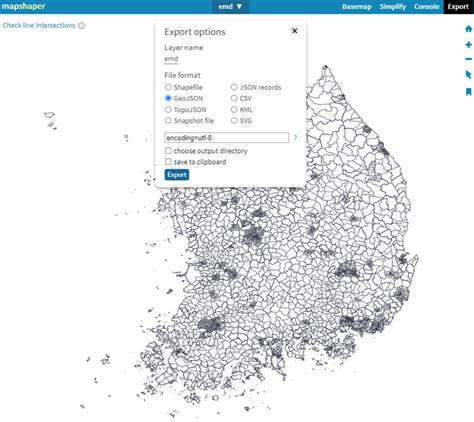Open the emd layer dropdown
This screenshot has height=422, width=474.
[230, 7]
